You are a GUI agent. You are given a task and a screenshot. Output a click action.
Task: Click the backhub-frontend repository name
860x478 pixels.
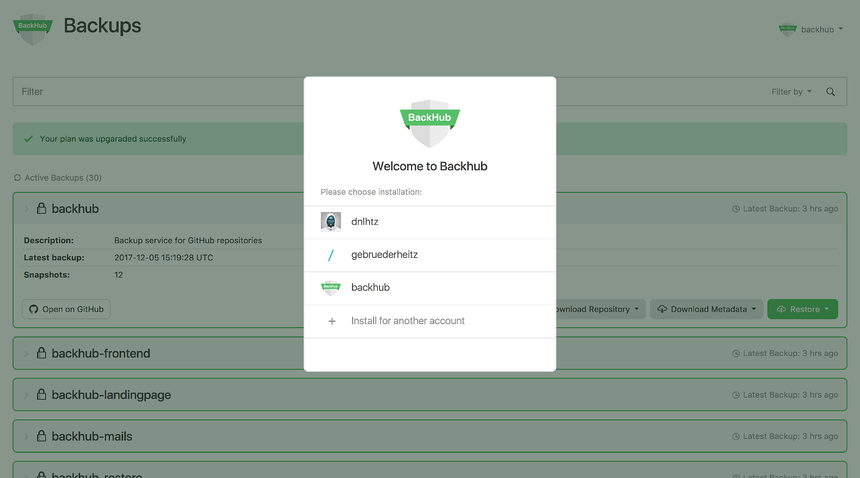click(101, 354)
